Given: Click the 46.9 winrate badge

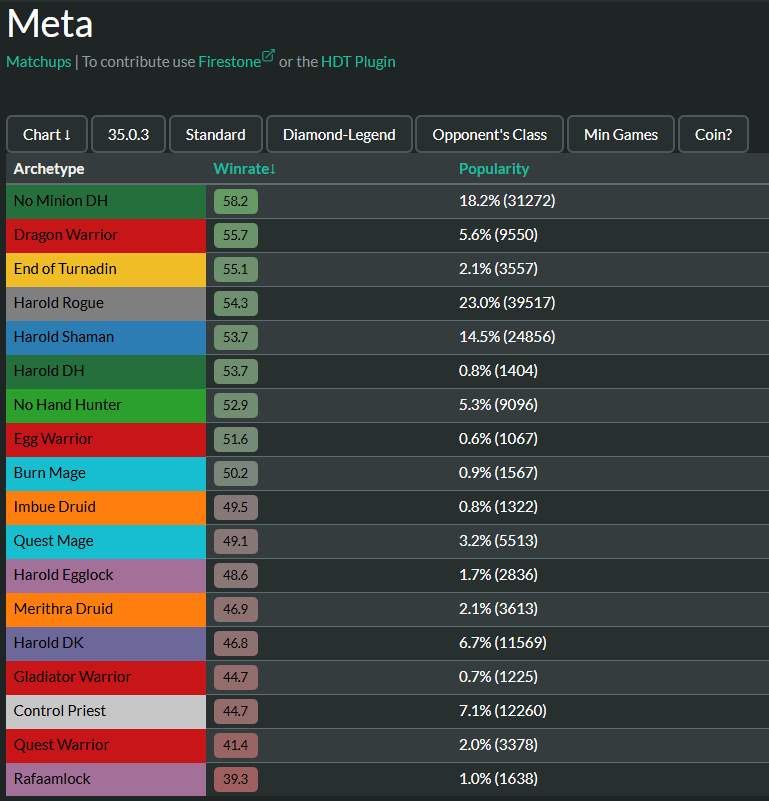Looking at the screenshot, I should (236, 609).
